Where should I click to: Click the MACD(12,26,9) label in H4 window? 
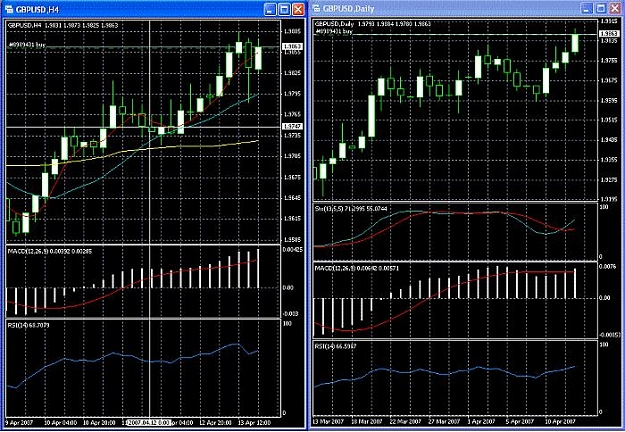coord(49,251)
